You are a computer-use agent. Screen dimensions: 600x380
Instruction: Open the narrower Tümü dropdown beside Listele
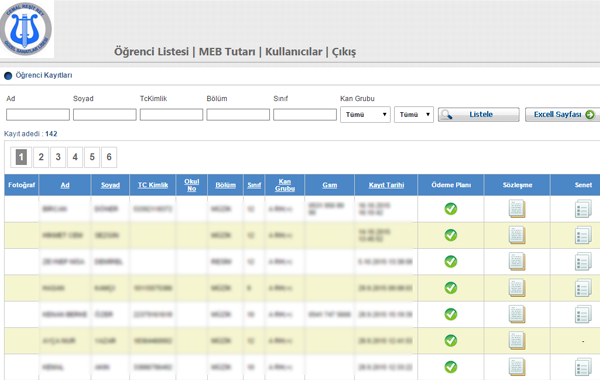[x=414, y=114]
